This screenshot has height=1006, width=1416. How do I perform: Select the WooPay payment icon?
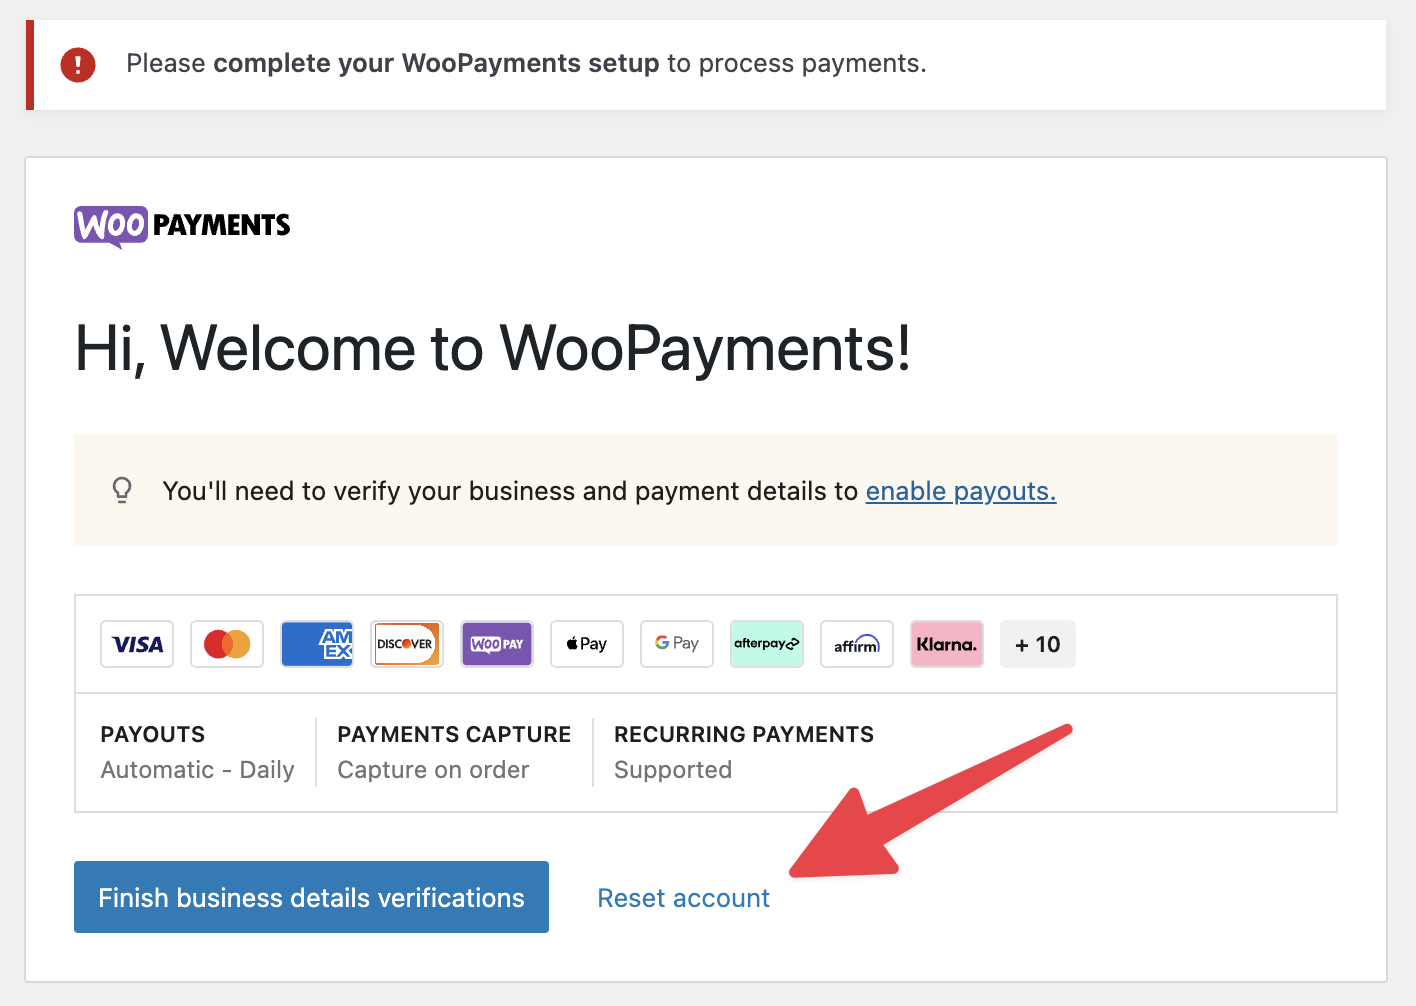(496, 644)
